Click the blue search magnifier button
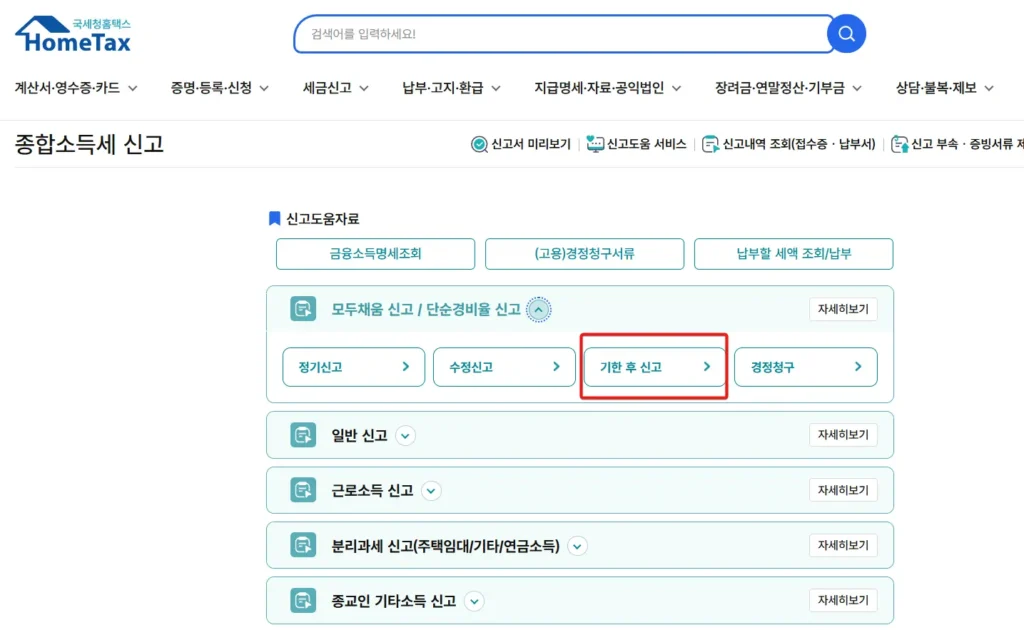Screen dimensions: 1024x630 tap(846, 33)
